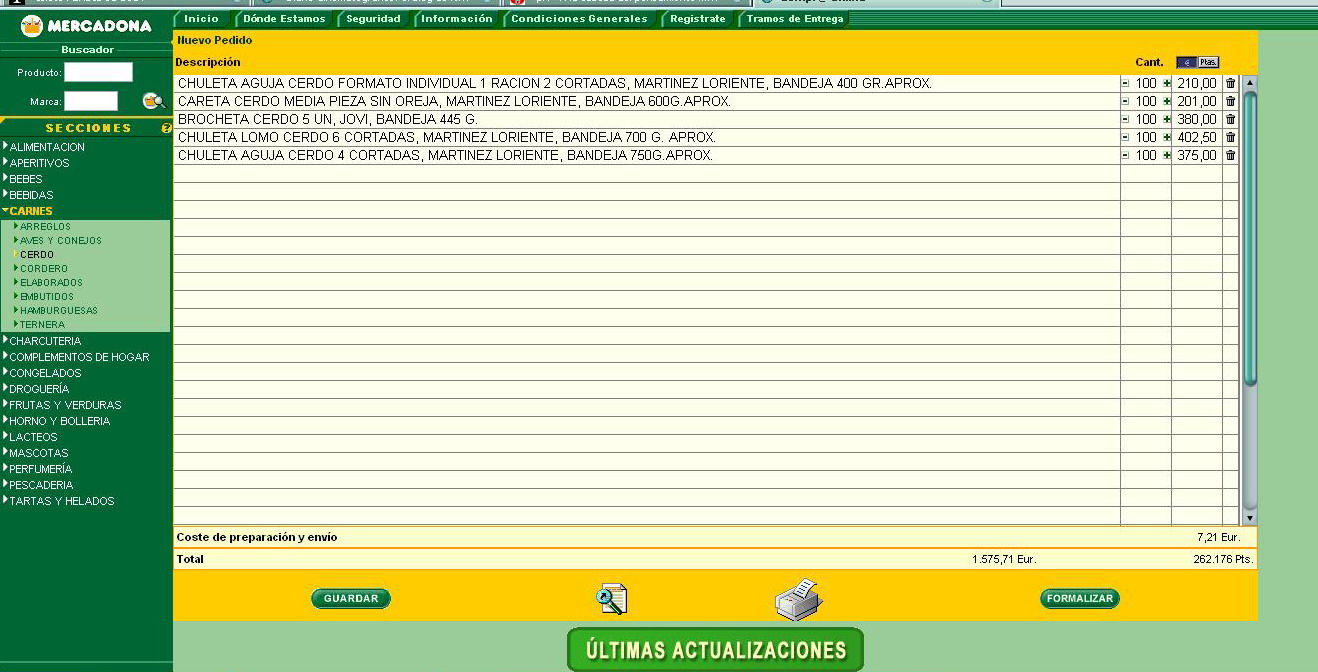Screen dimensions: 1318x672
Task: Switch prices to Euro currency
Action: (1186, 62)
